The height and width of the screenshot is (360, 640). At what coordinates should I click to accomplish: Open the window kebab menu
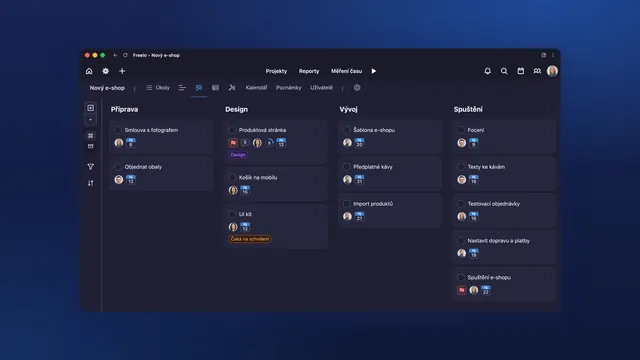(x=553, y=55)
